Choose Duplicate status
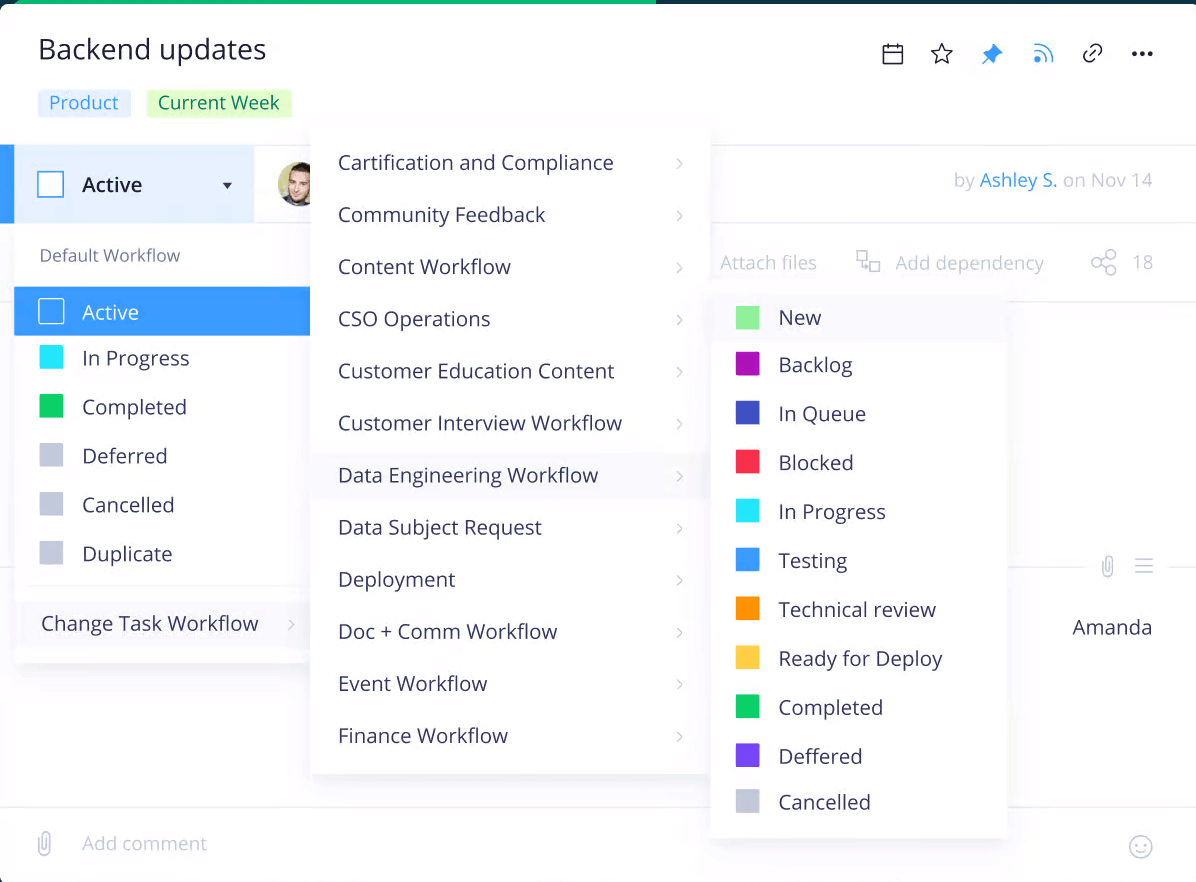The width and height of the screenshot is (1196, 882). (x=162, y=553)
